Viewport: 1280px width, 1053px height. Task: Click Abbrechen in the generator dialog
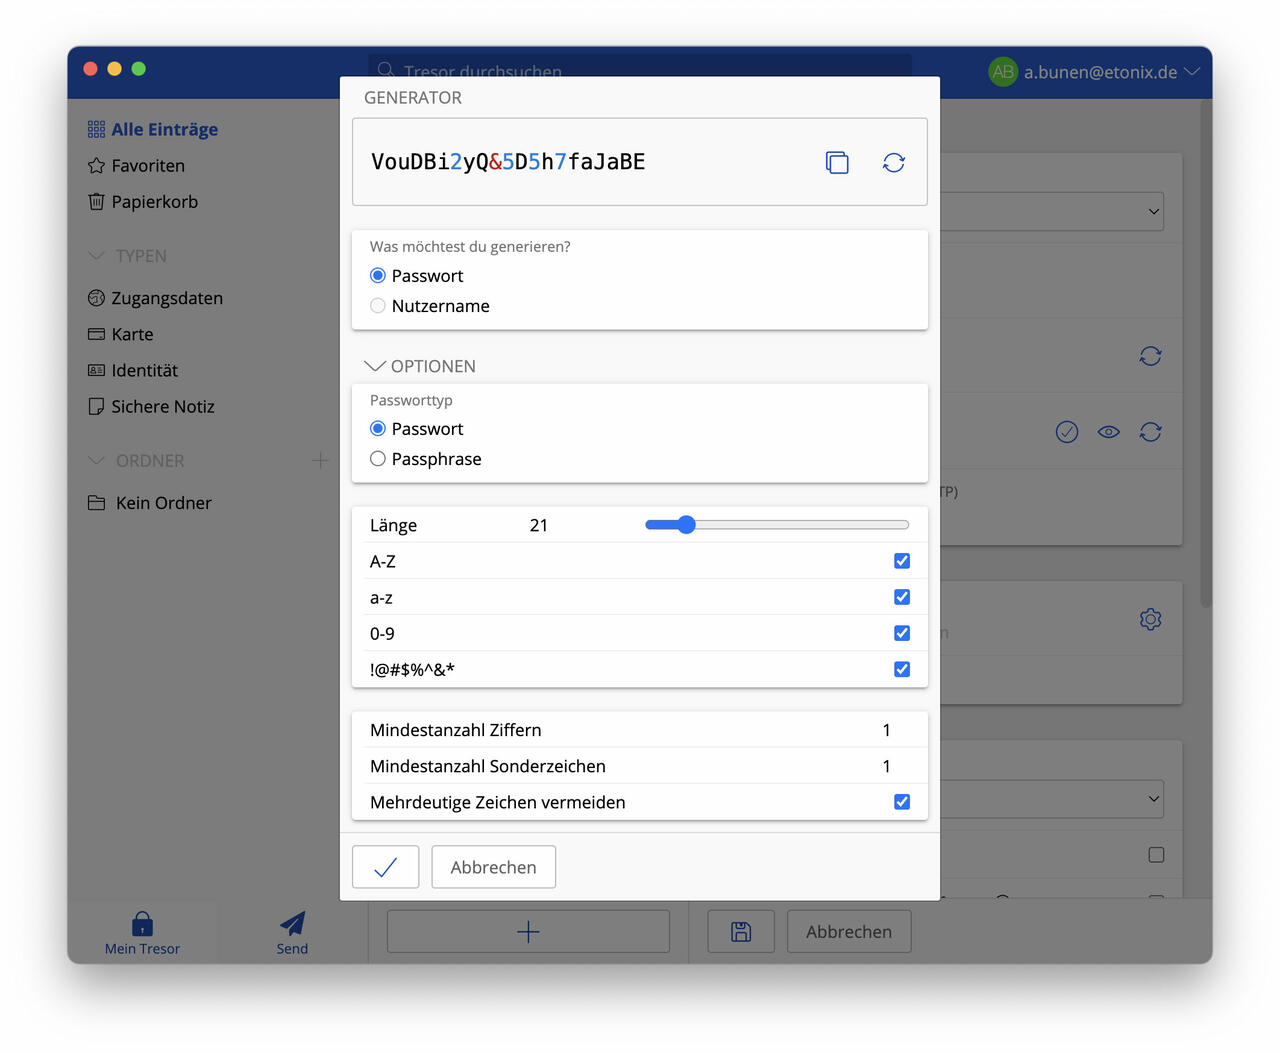click(493, 867)
